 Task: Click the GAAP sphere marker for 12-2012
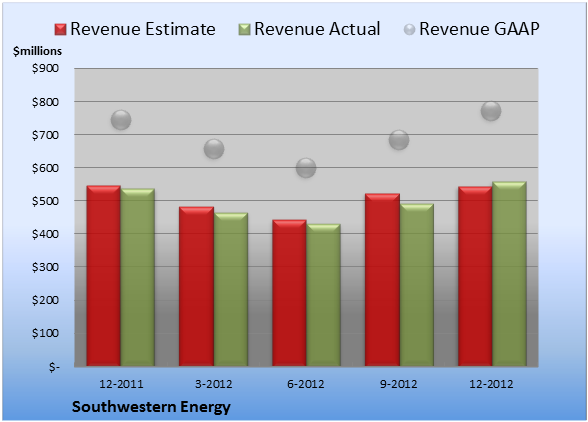click(x=491, y=111)
